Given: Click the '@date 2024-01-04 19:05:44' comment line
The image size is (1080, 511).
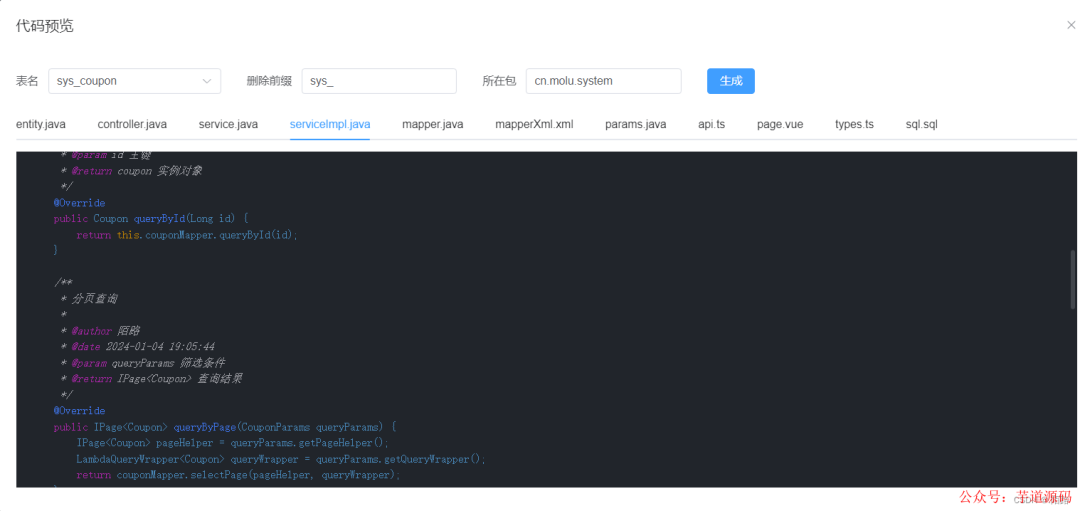Looking at the screenshot, I should pos(138,346).
